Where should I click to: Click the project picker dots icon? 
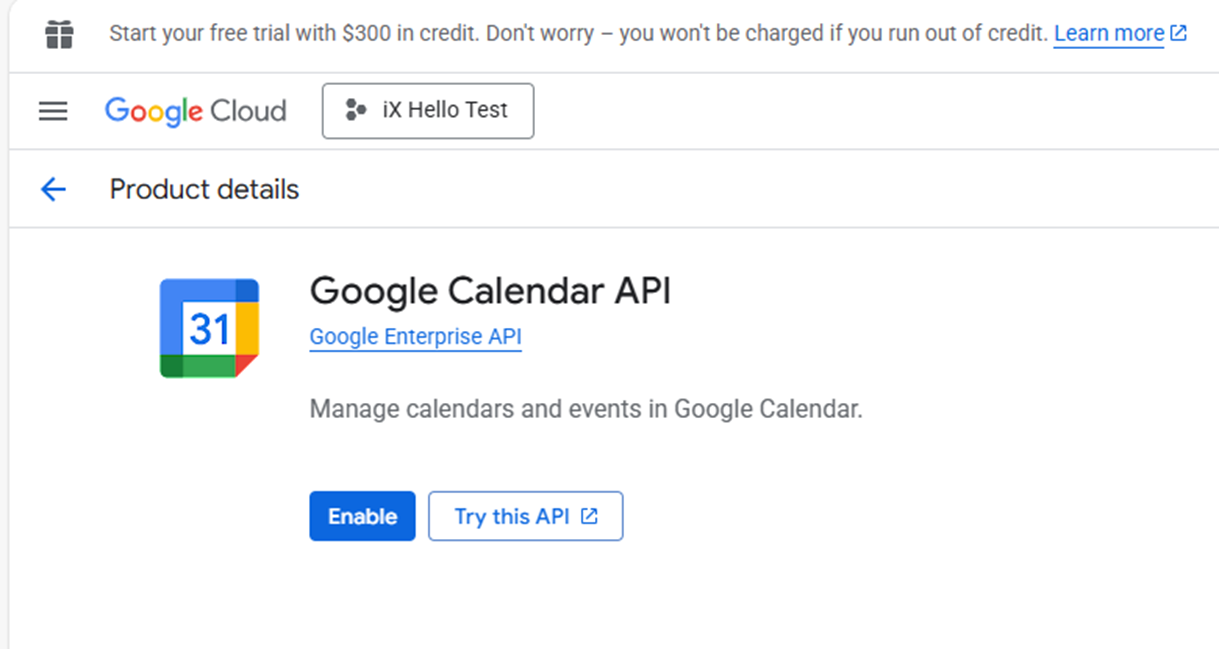[355, 110]
